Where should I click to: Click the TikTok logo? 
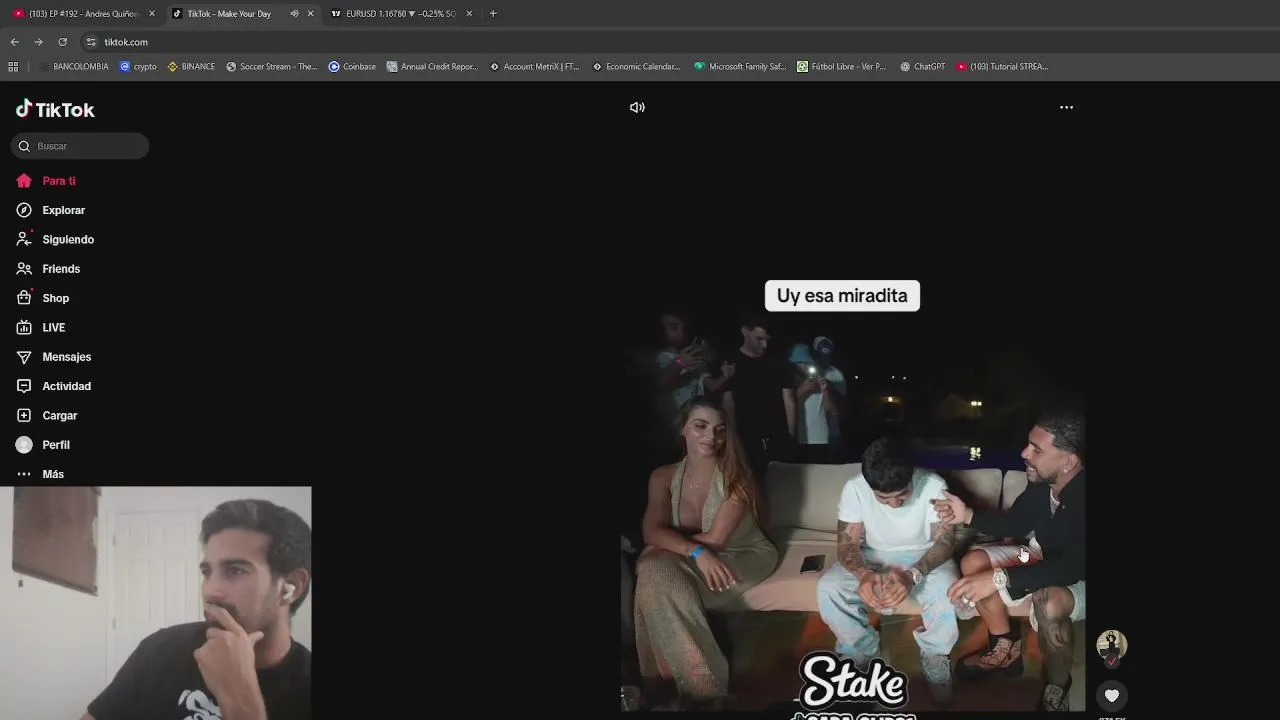pos(55,109)
